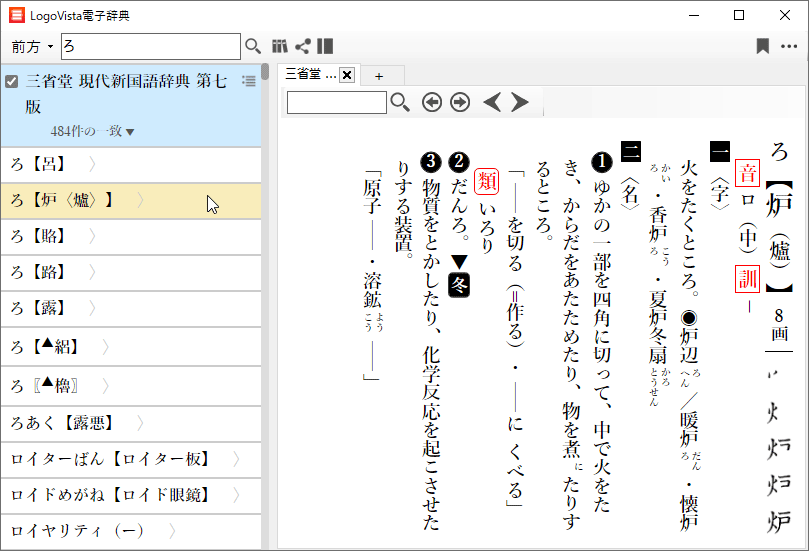Viewport: 809px width, 551px height.
Task: Go to previous entry with left chevron
Action: [x=491, y=102]
